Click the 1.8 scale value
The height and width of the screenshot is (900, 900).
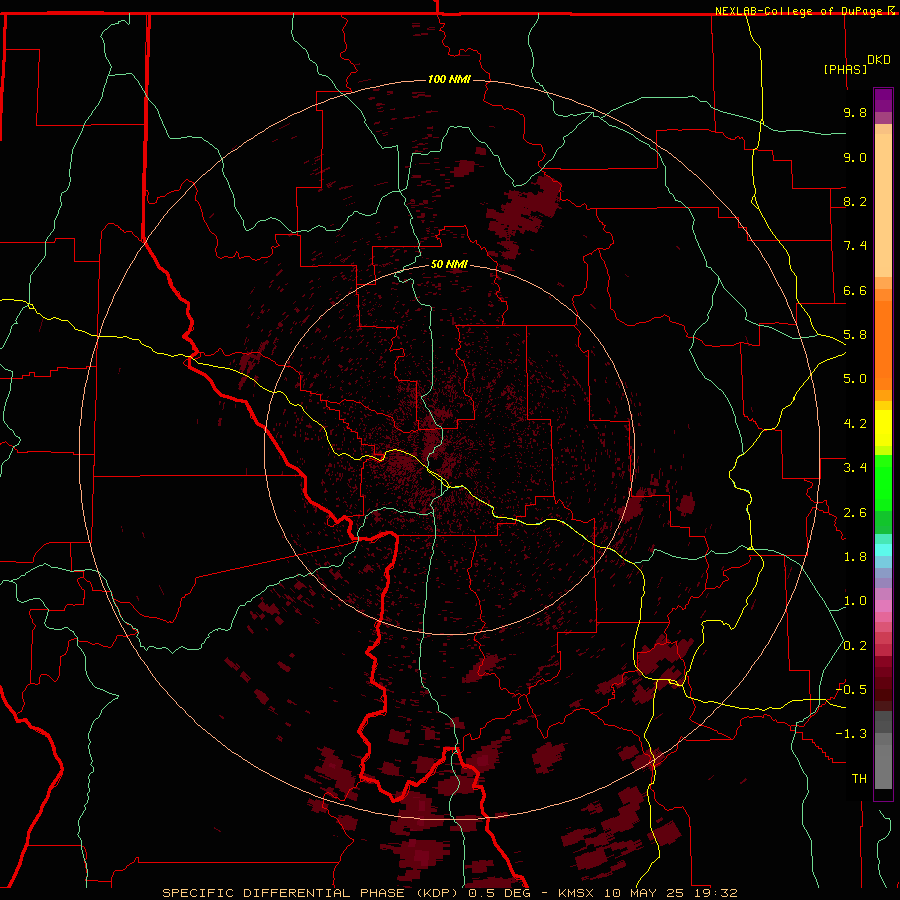pyautogui.click(x=855, y=557)
